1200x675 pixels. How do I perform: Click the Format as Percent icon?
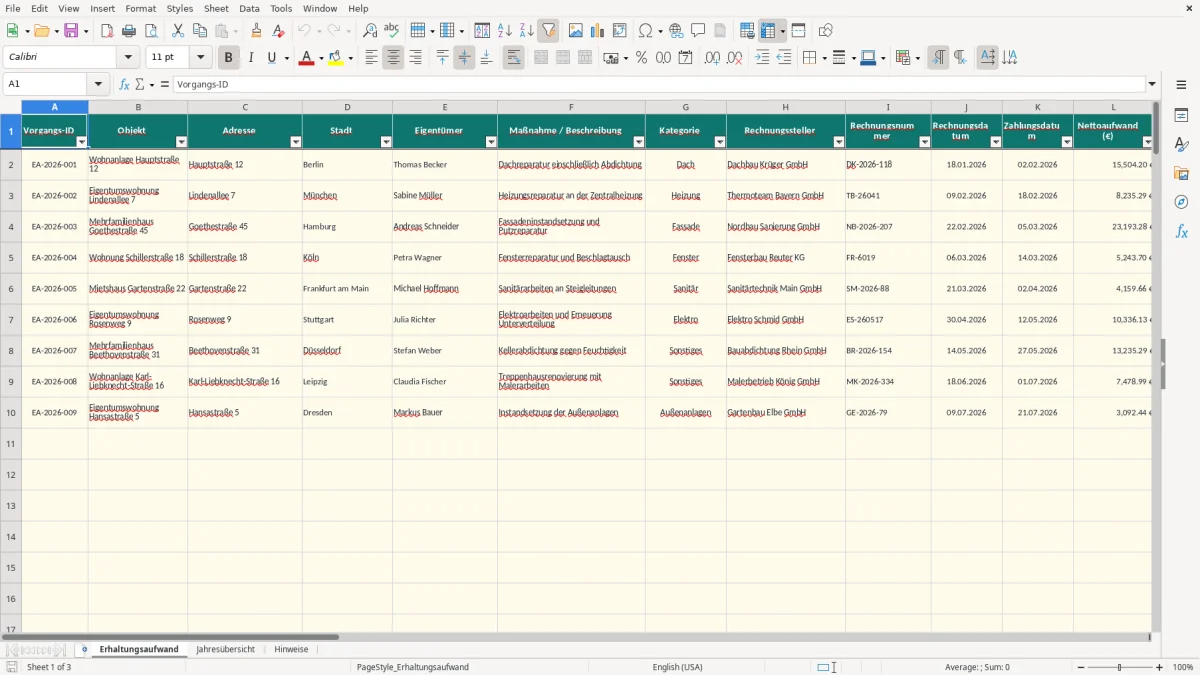click(641, 58)
